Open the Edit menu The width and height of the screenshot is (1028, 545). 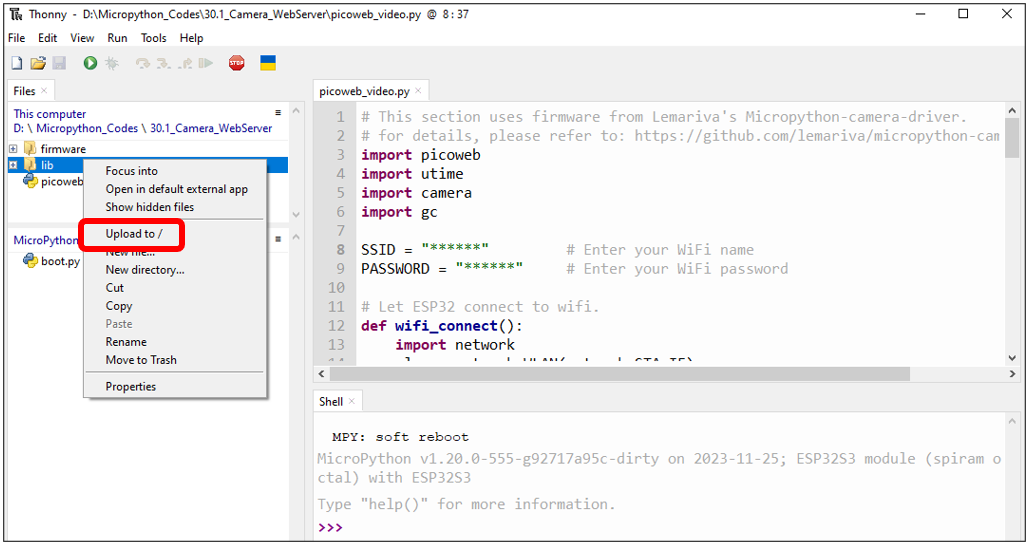coord(47,38)
